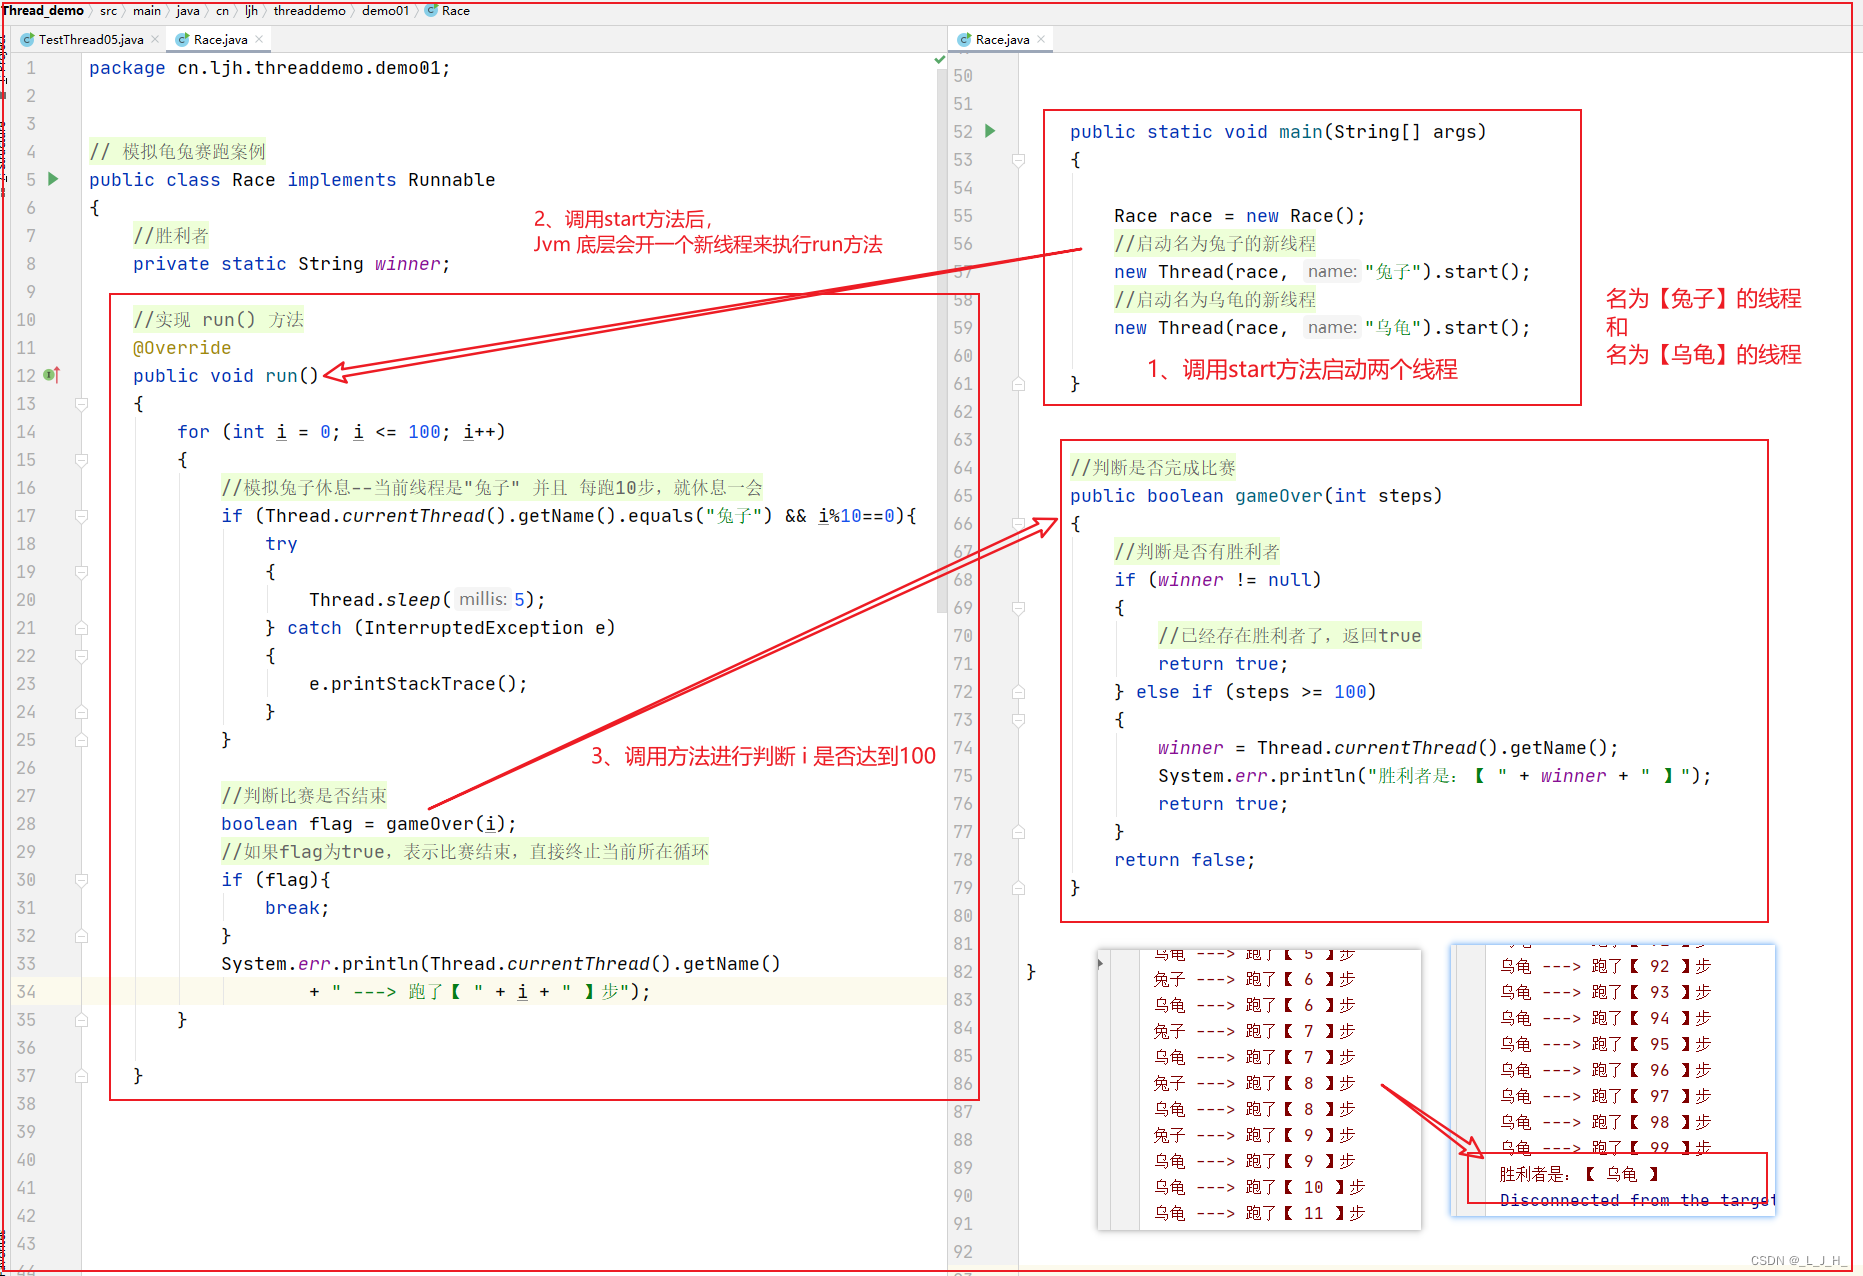
Task: Click the file icon on right pane Race.java tab
Action: coord(964,40)
